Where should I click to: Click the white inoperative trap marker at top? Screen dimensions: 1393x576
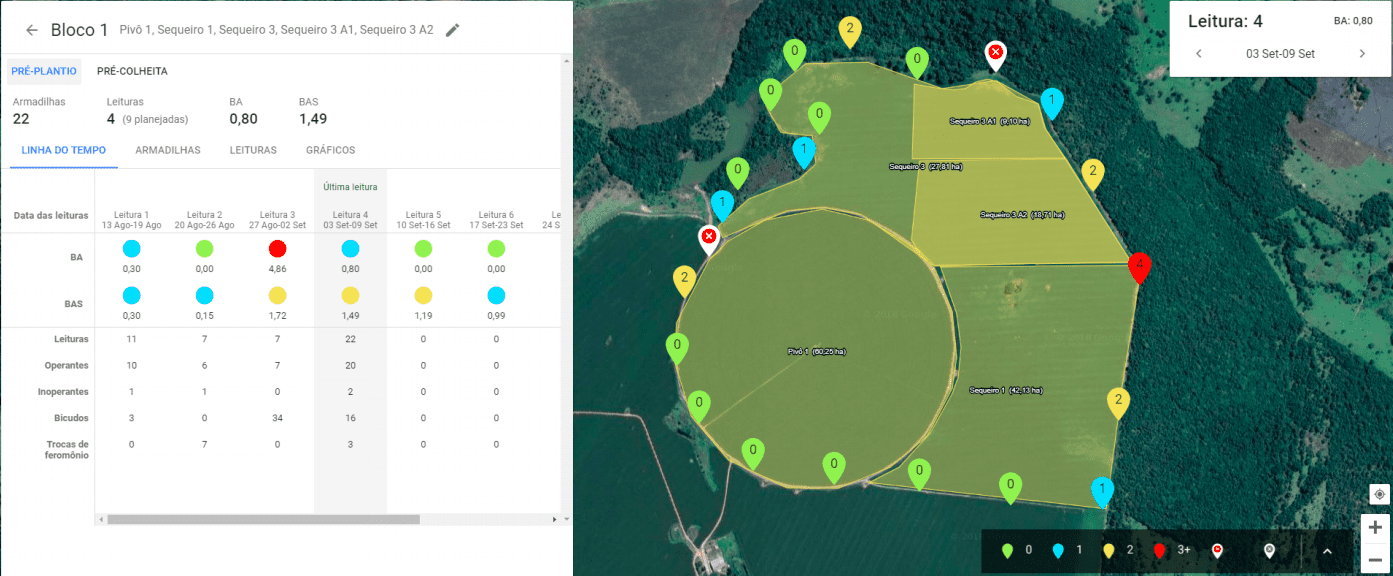click(x=995, y=54)
